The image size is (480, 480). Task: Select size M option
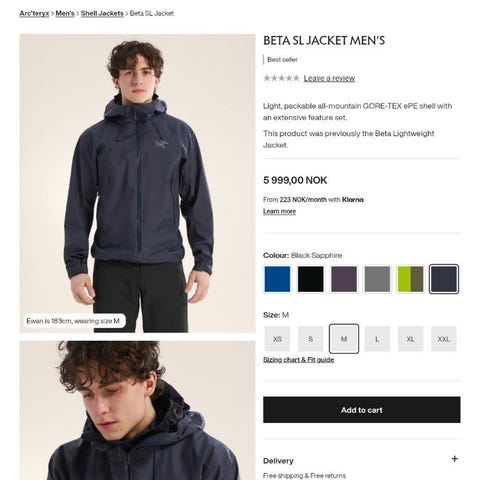tap(344, 339)
